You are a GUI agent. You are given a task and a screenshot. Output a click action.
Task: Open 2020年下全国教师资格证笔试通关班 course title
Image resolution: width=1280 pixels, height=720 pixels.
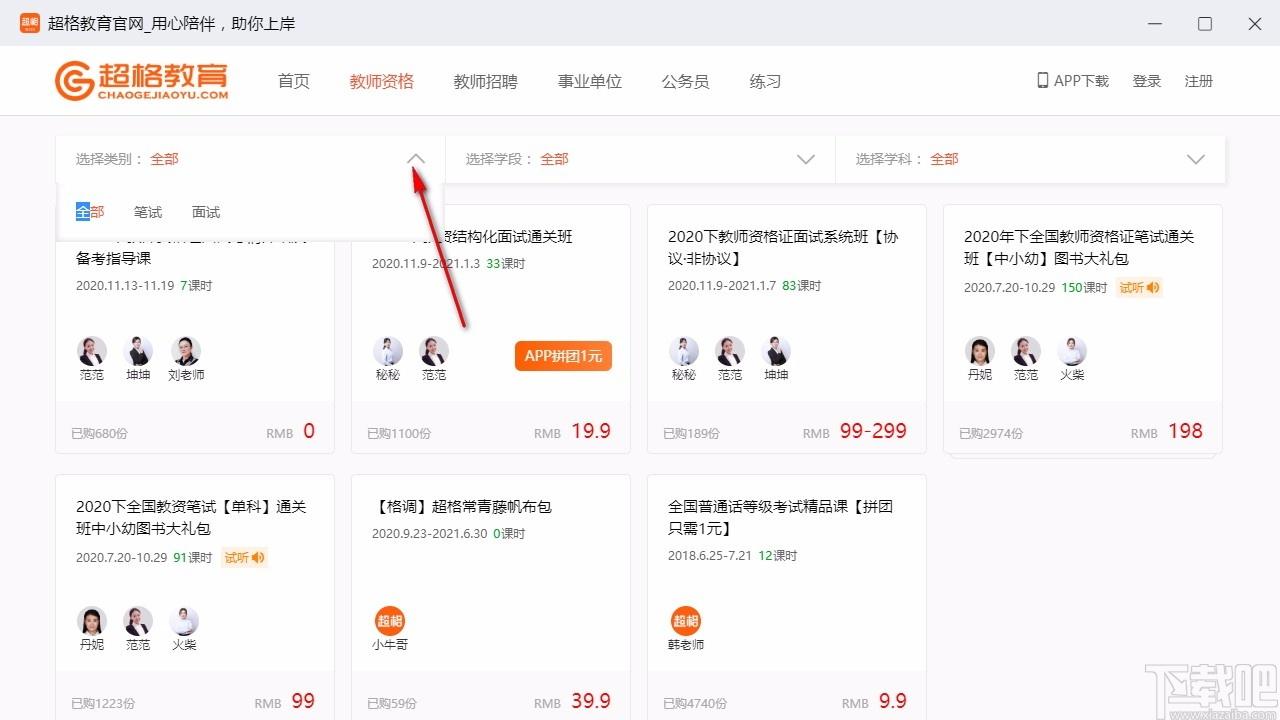(x=1079, y=247)
